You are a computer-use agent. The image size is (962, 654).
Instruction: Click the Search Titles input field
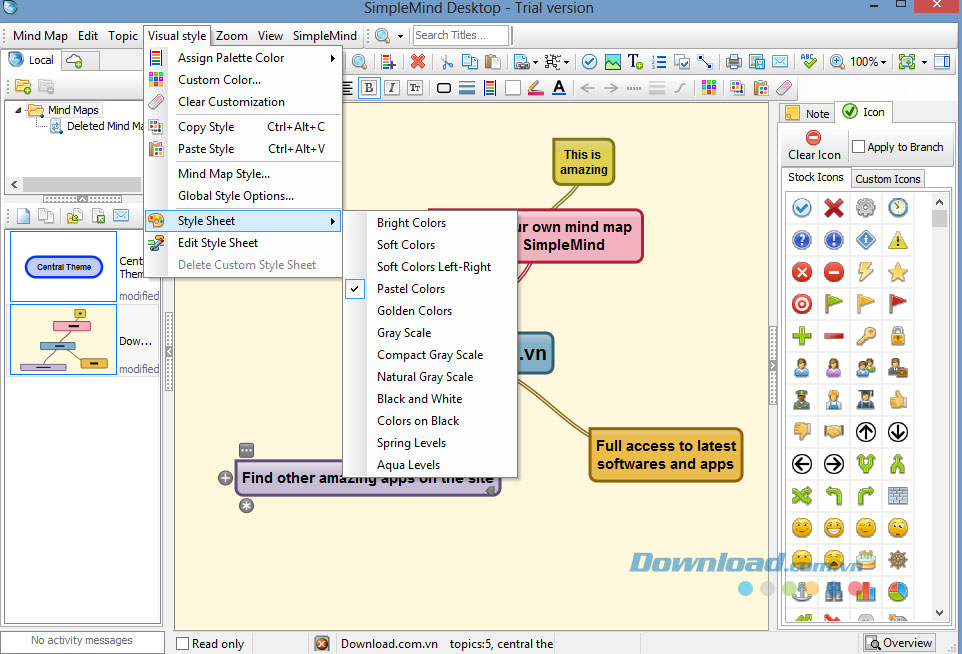pyautogui.click(x=460, y=35)
